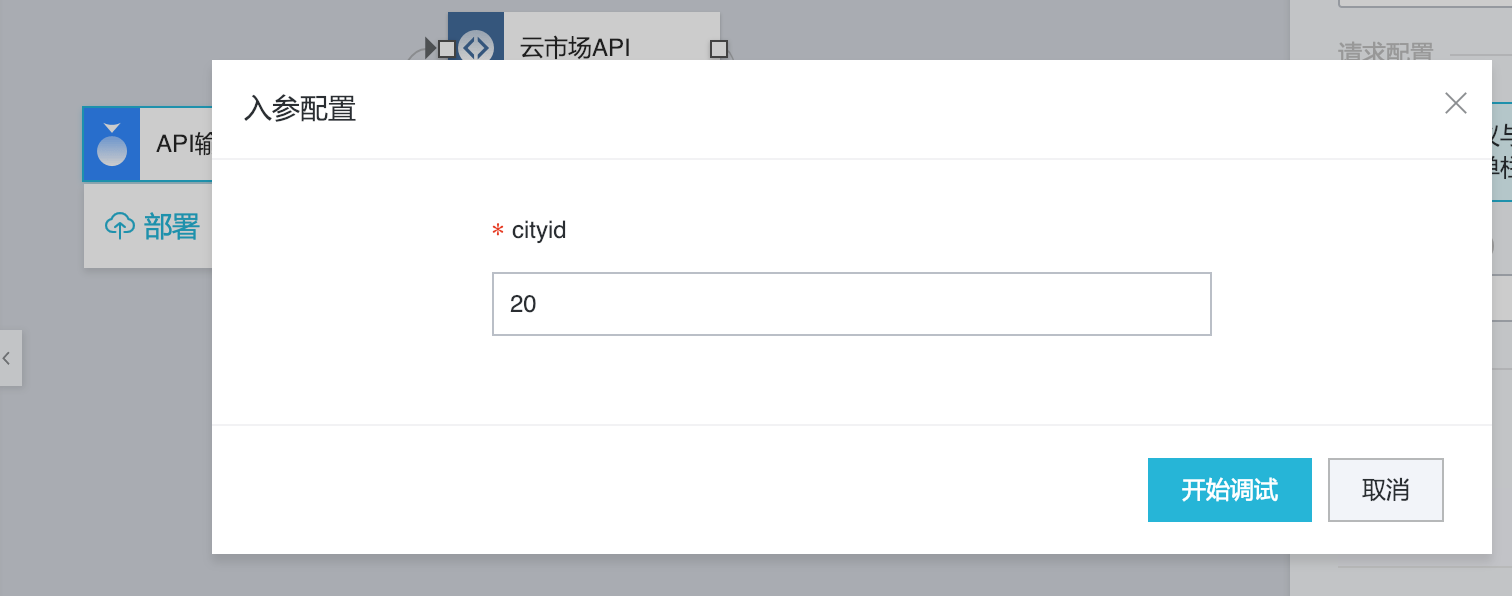This screenshot has width=1512, height=596.
Task: Select the 云市场API node title
Action: coord(575,47)
